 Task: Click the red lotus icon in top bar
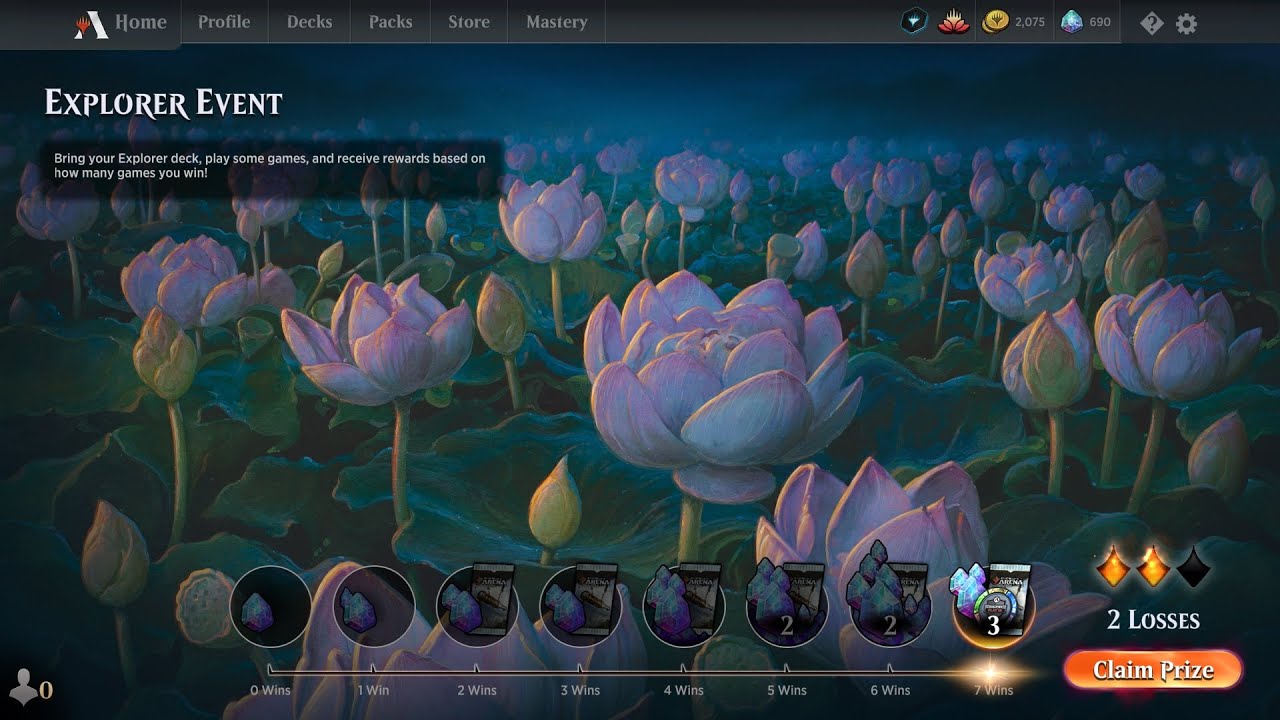(x=953, y=23)
